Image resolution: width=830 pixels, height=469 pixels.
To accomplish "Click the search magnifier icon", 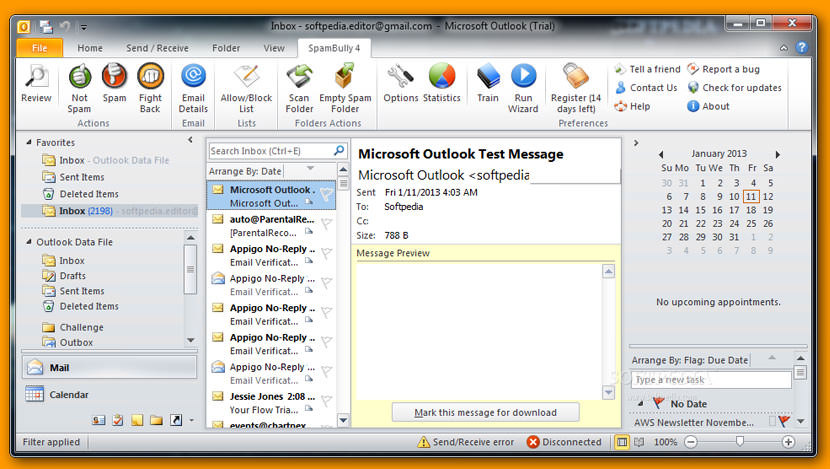I will (339, 151).
